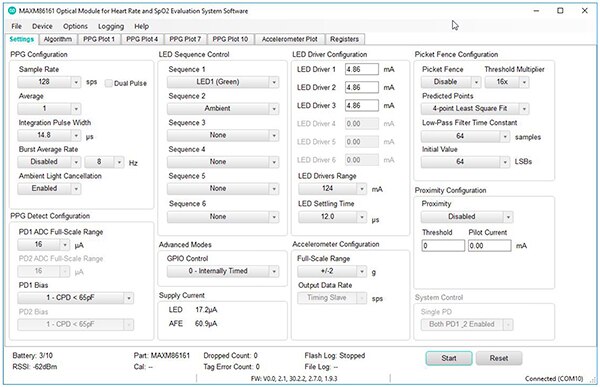Open the Logging menu
This screenshot has height=387, width=600.
click(111, 26)
